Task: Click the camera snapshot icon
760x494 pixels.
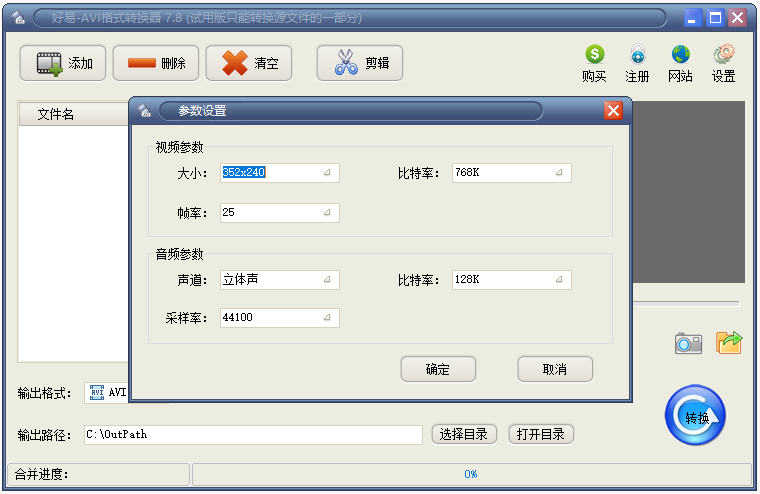Action: (688, 343)
